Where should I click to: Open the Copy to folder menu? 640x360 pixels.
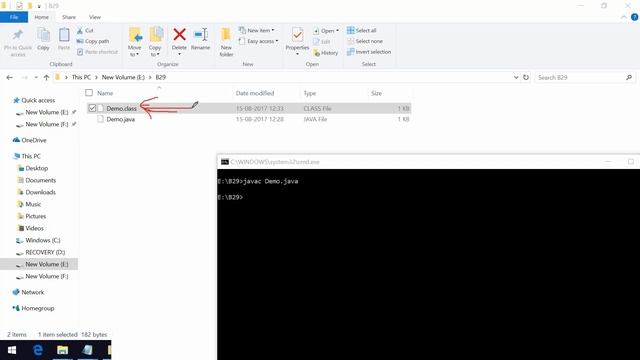(x=155, y=42)
